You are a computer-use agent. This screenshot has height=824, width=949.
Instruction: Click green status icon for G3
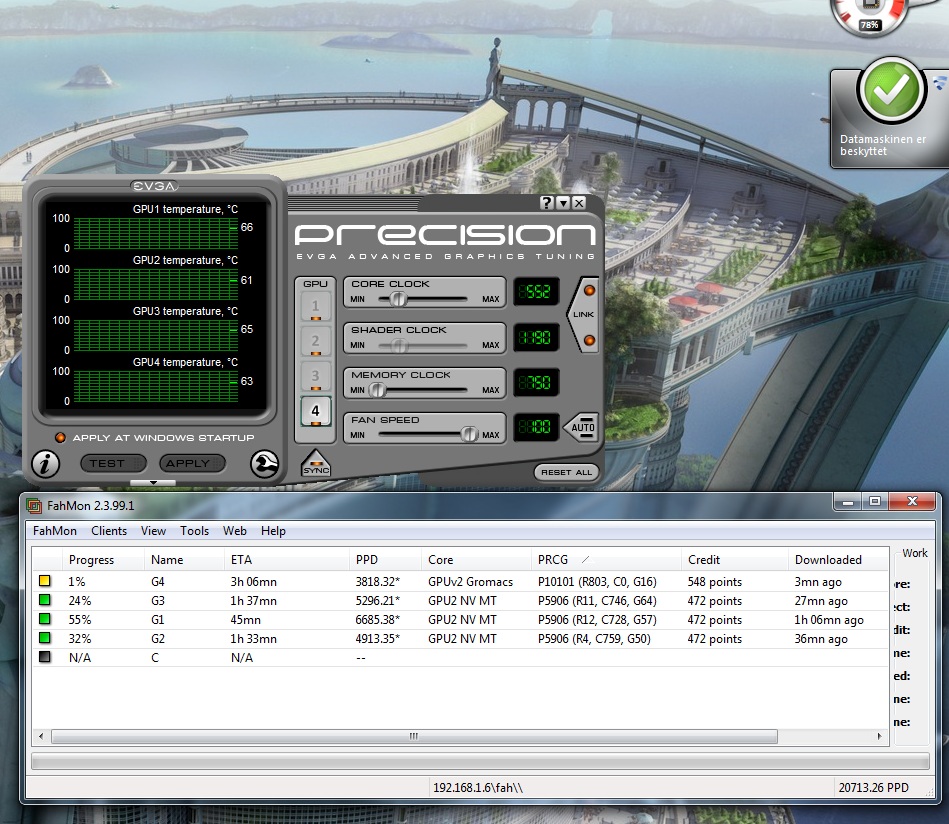[45, 600]
